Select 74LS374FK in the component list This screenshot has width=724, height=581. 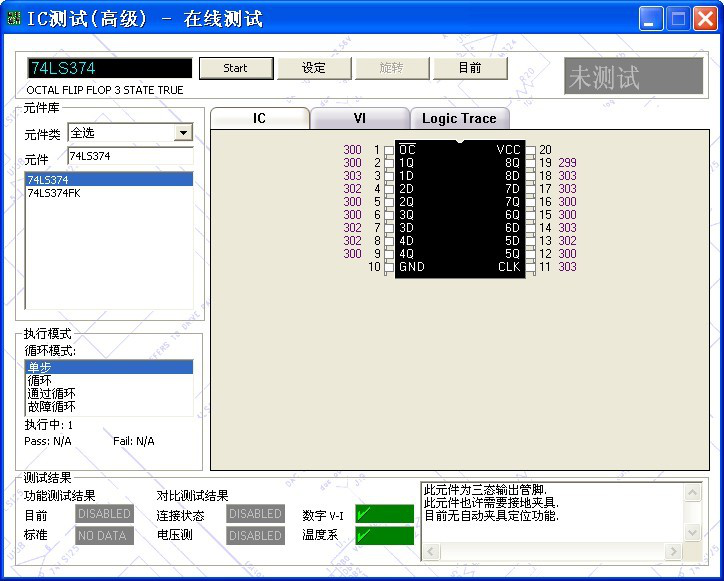tap(109, 193)
